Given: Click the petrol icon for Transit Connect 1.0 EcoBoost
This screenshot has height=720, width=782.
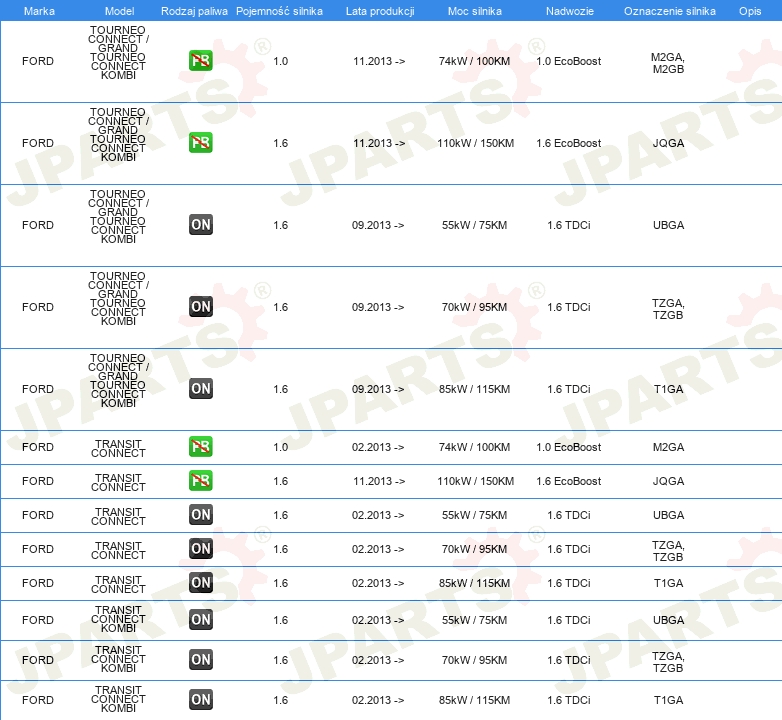Looking at the screenshot, I should click(x=200, y=446).
